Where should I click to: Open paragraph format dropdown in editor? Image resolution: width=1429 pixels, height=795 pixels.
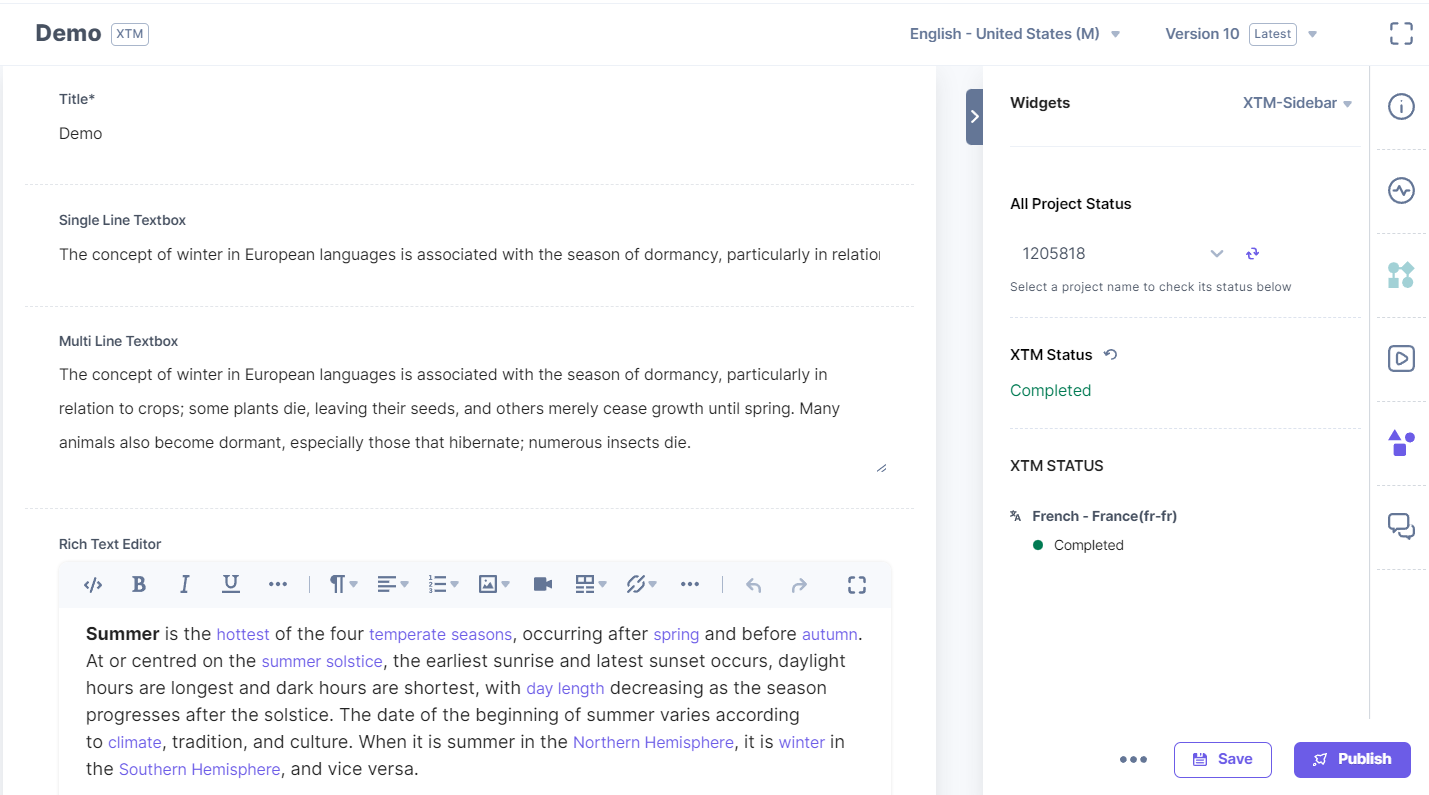tap(343, 585)
